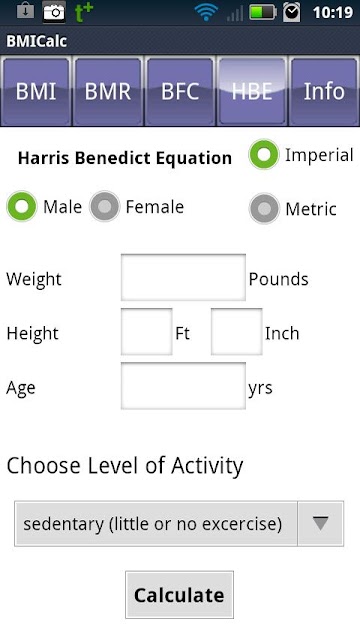Screen dimensions: 360x640
Task: Tap the Calculate button
Action: tap(179, 595)
